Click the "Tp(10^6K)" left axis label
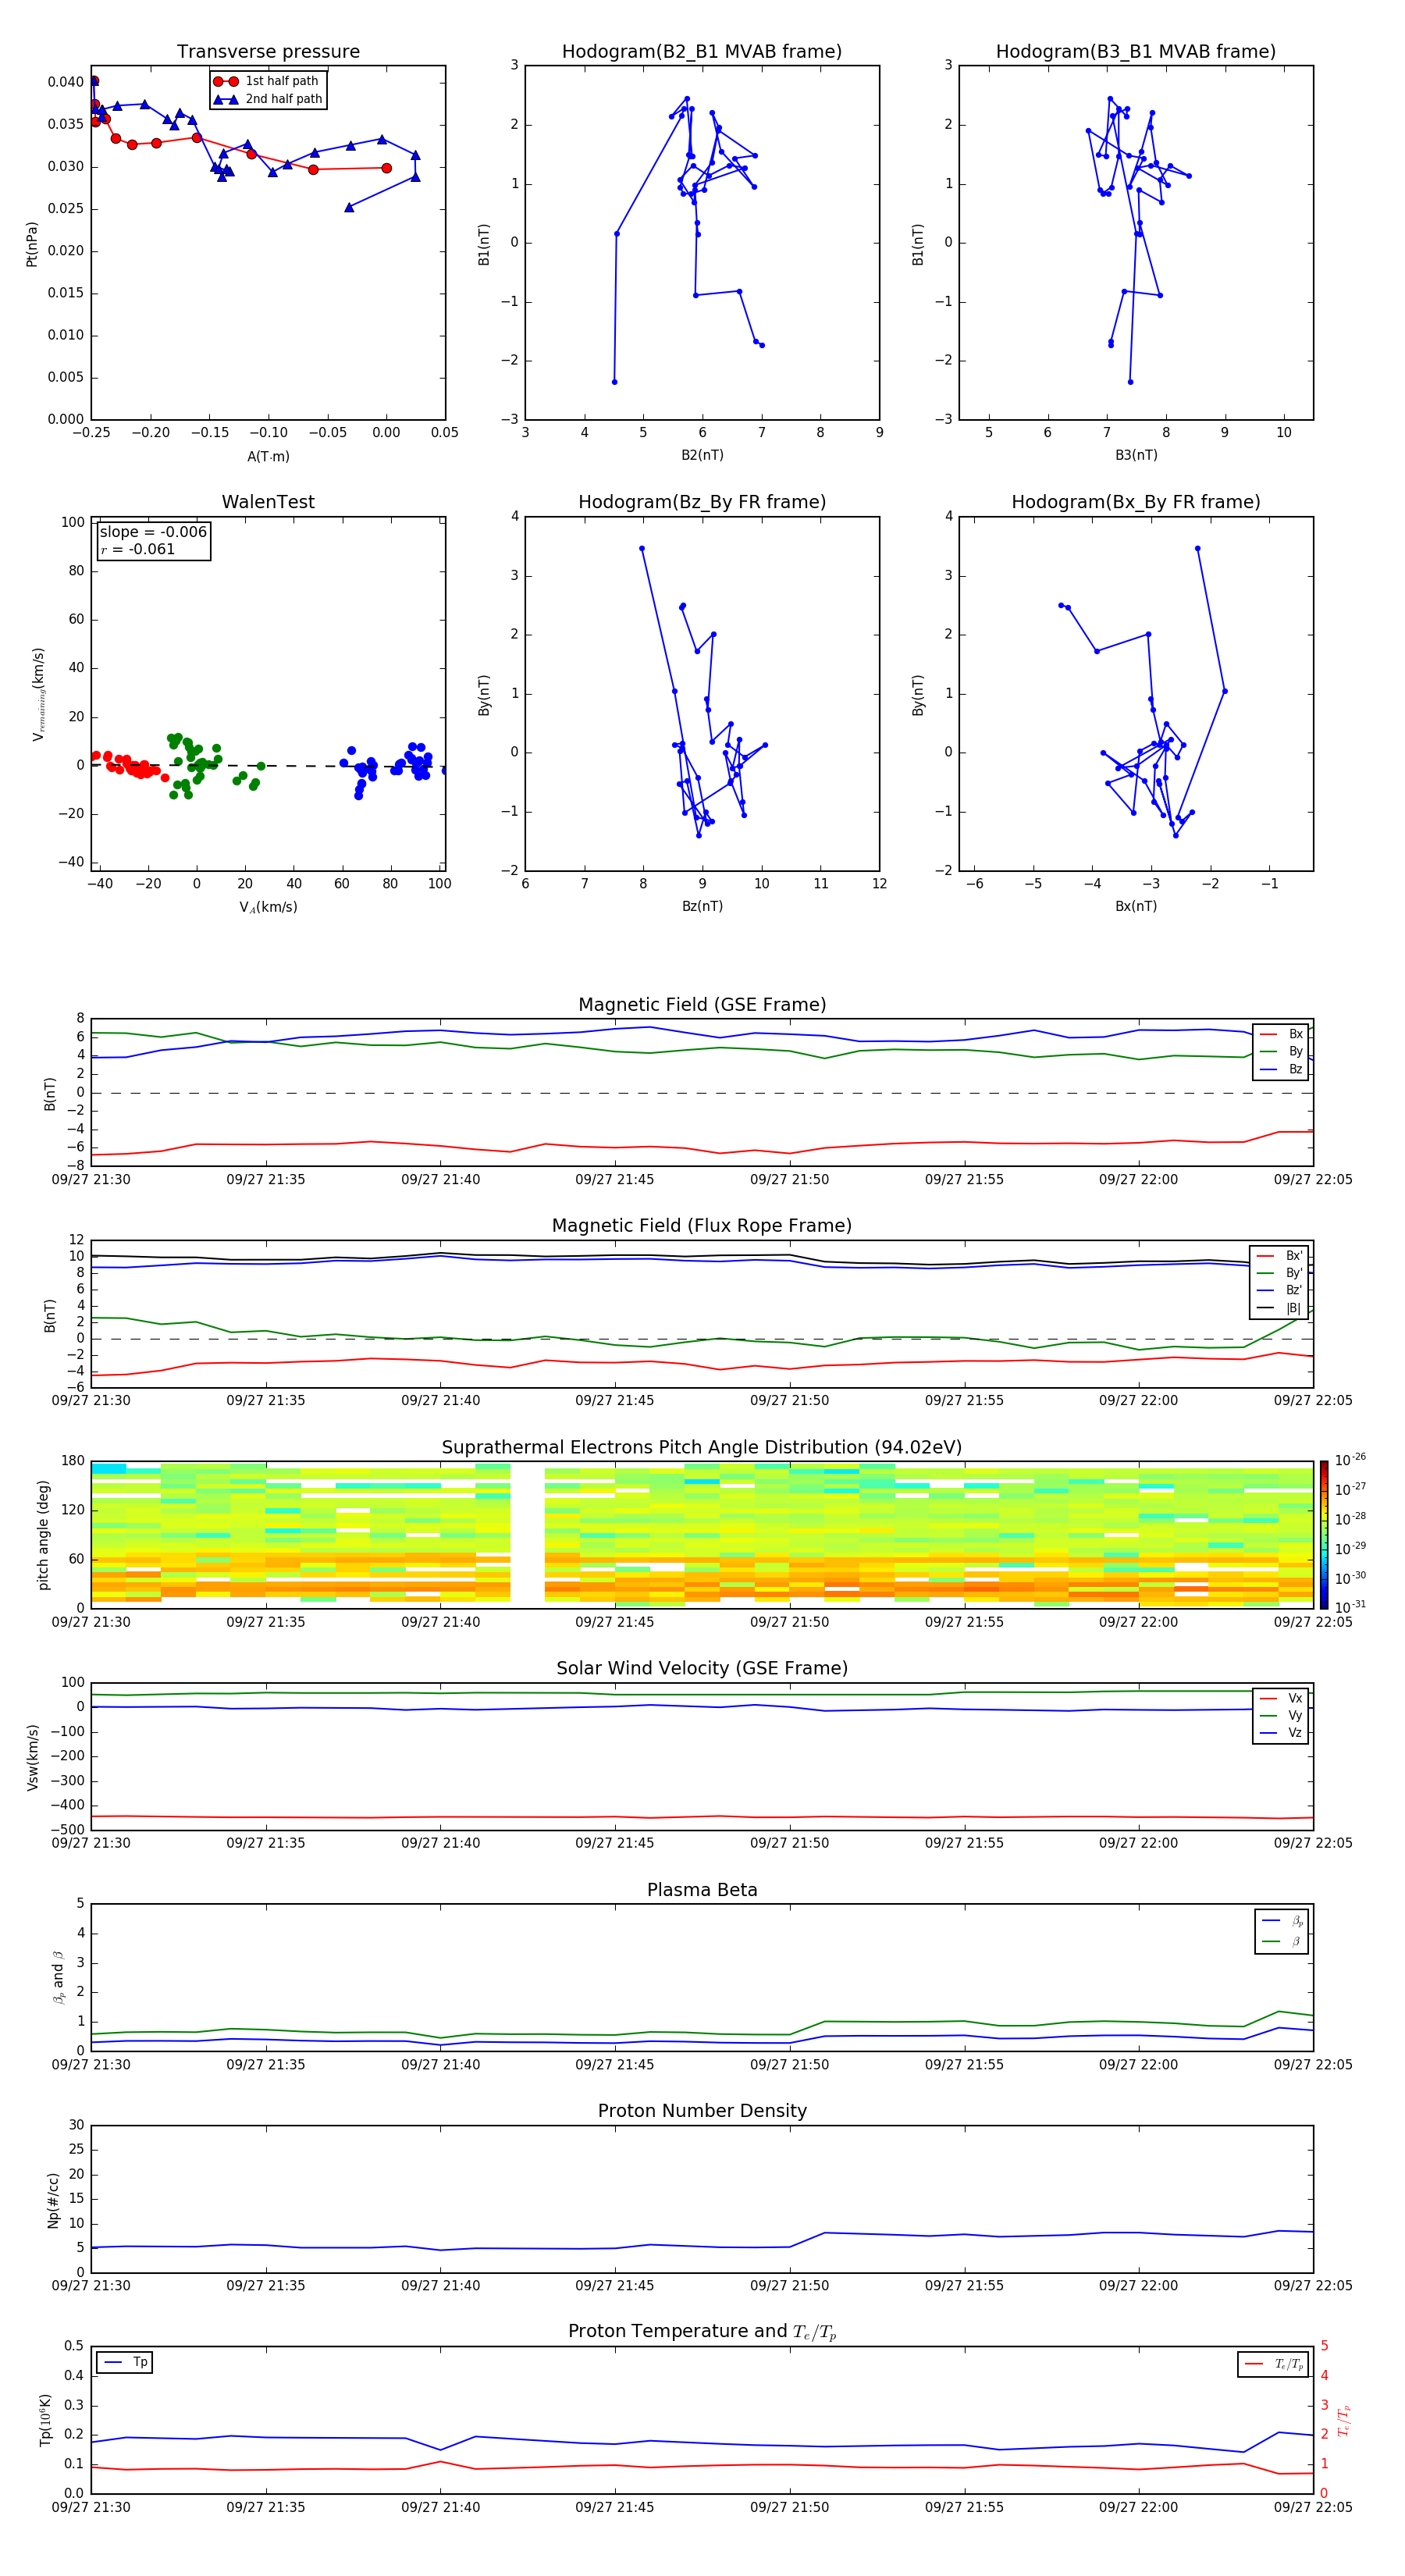1405x2576 pixels. coord(45,2420)
